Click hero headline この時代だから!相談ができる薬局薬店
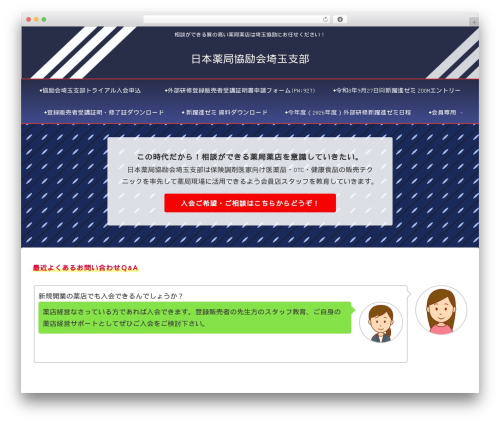The width and height of the screenshot is (500, 423). 248,157
